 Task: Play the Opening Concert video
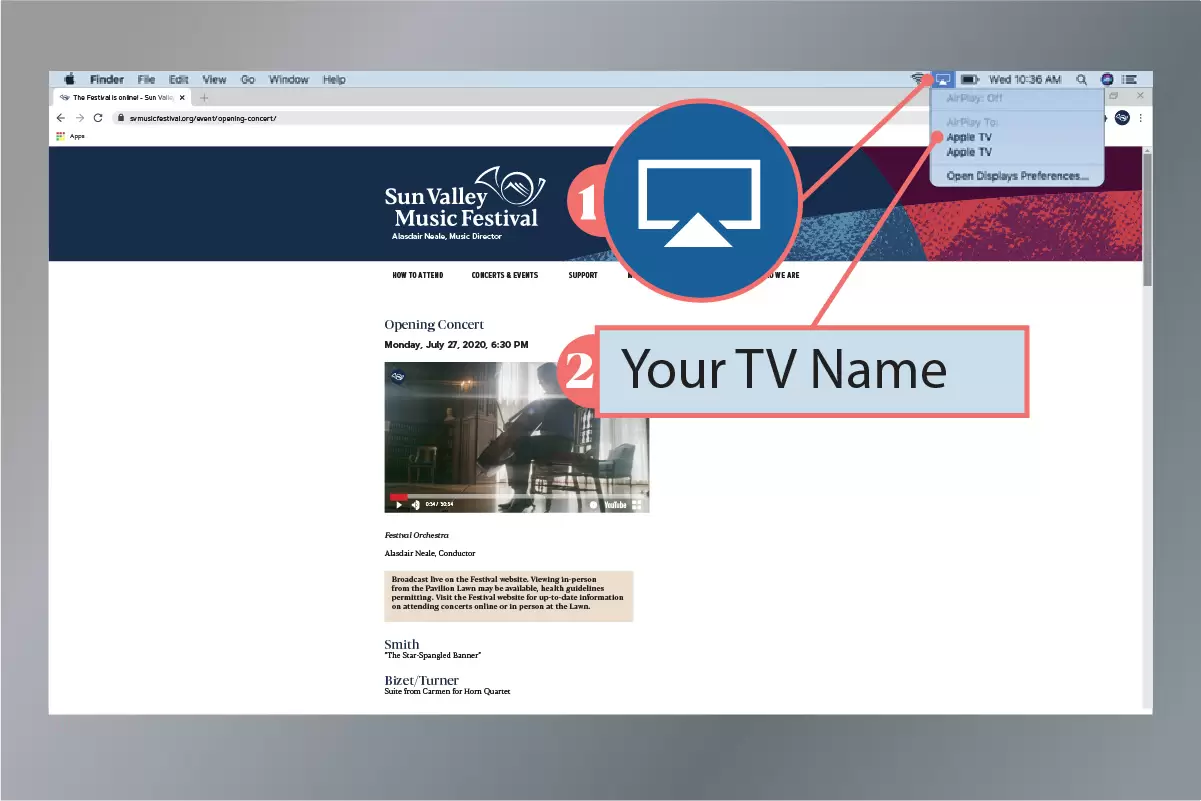399,505
